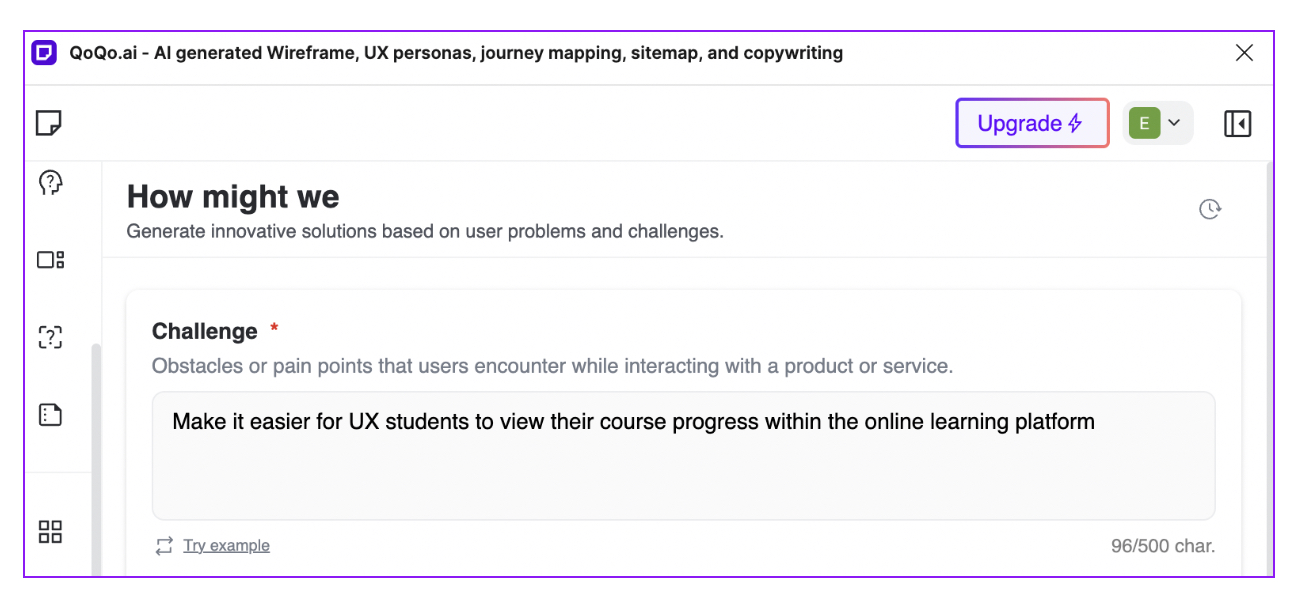Screen dimensions: 1300x599
Task: Open the How Might We tool icon
Action: [50, 337]
